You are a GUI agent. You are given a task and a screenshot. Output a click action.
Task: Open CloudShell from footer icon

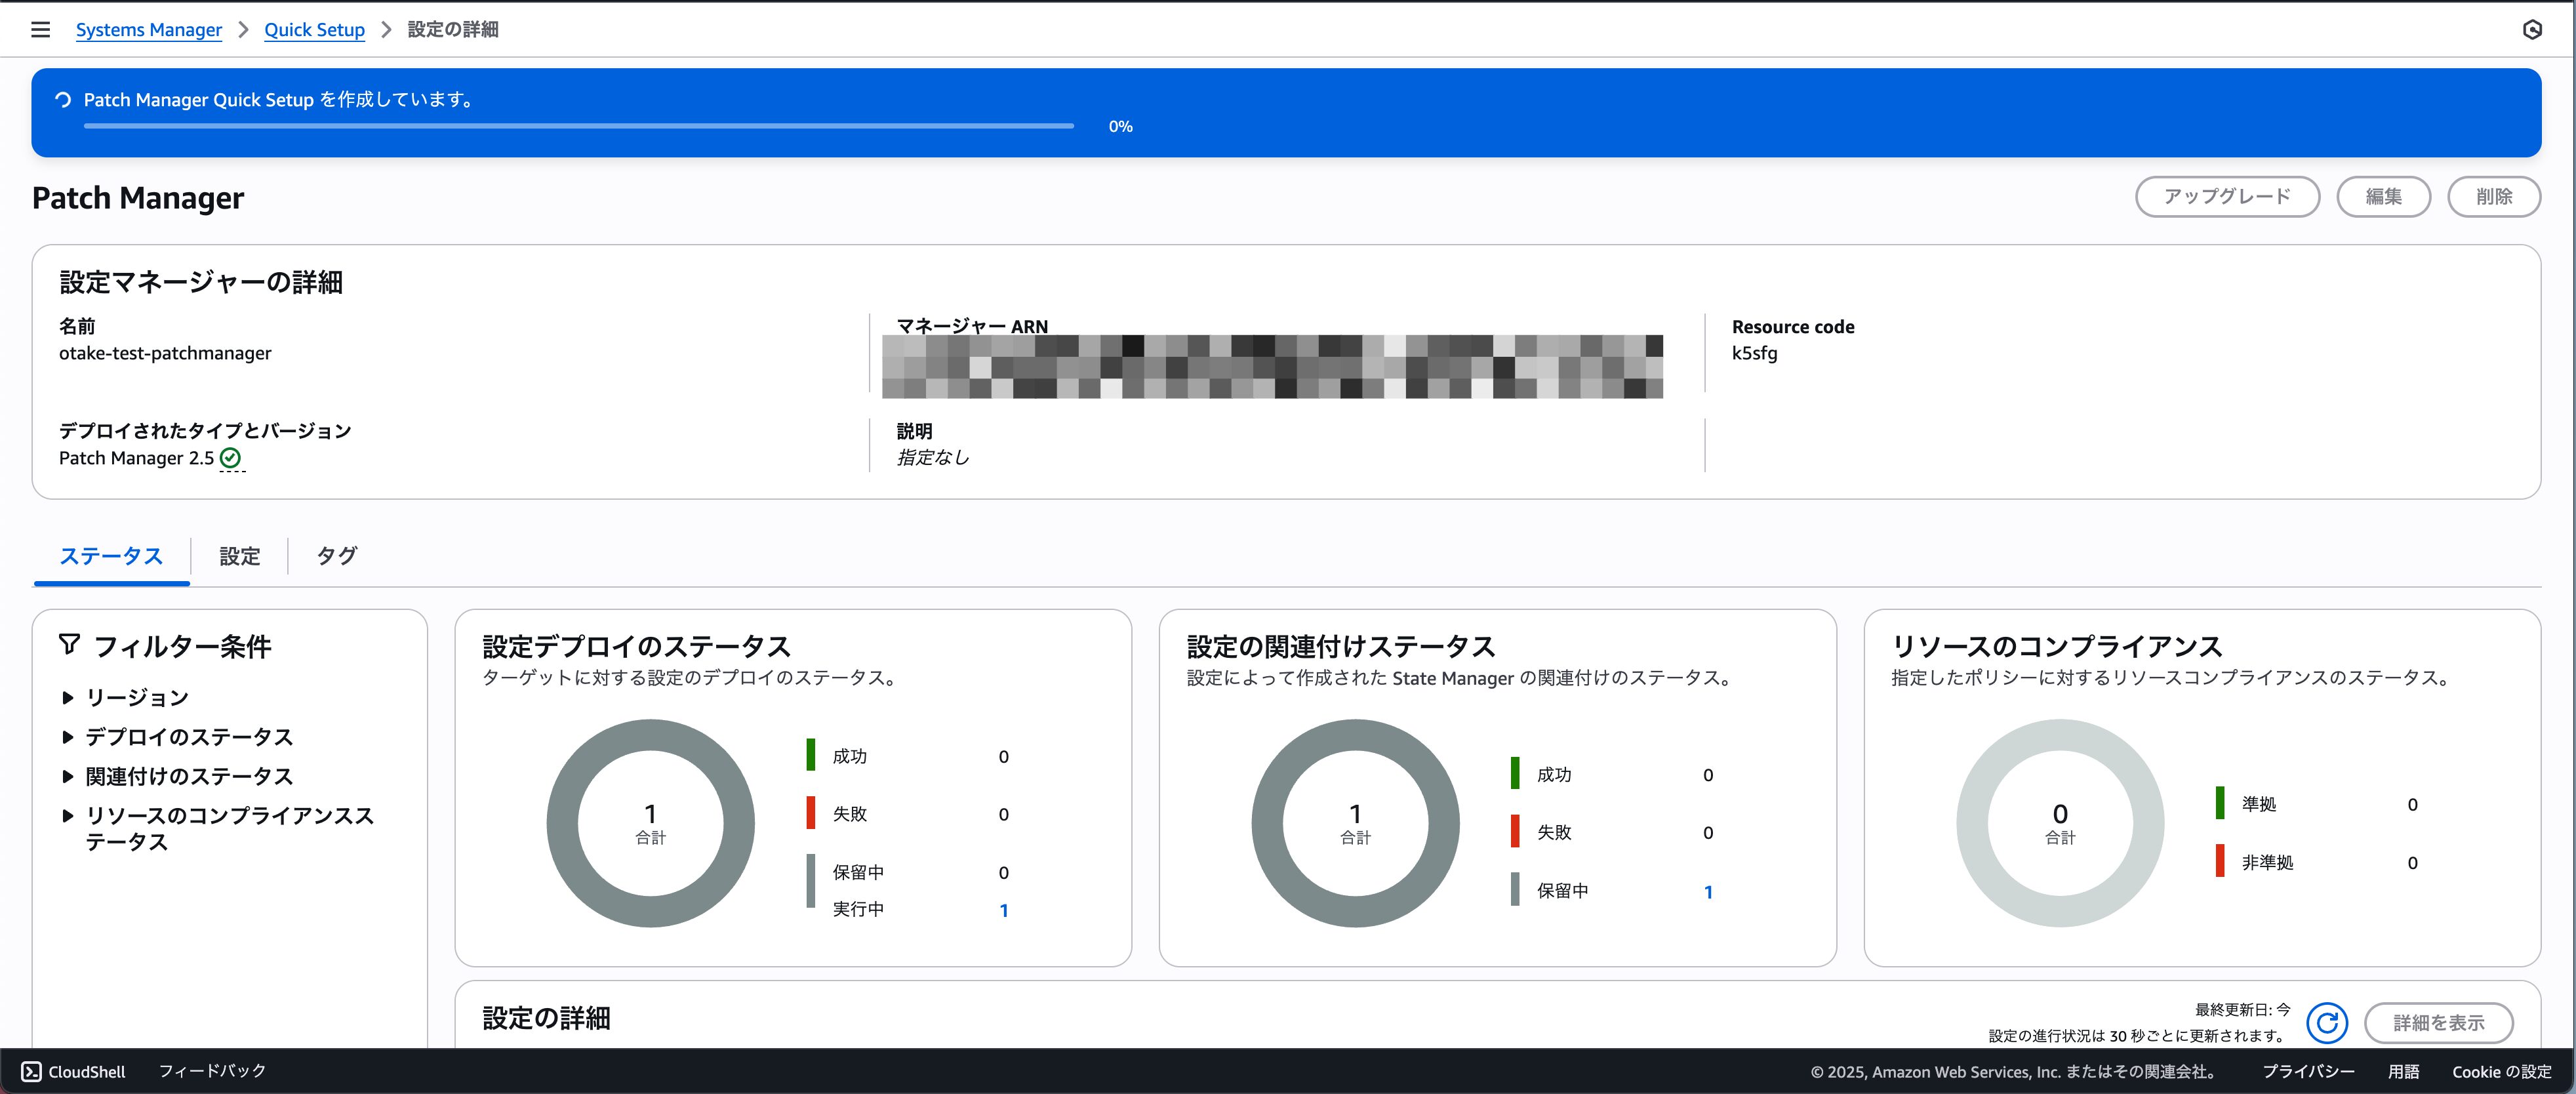pos(32,1071)
